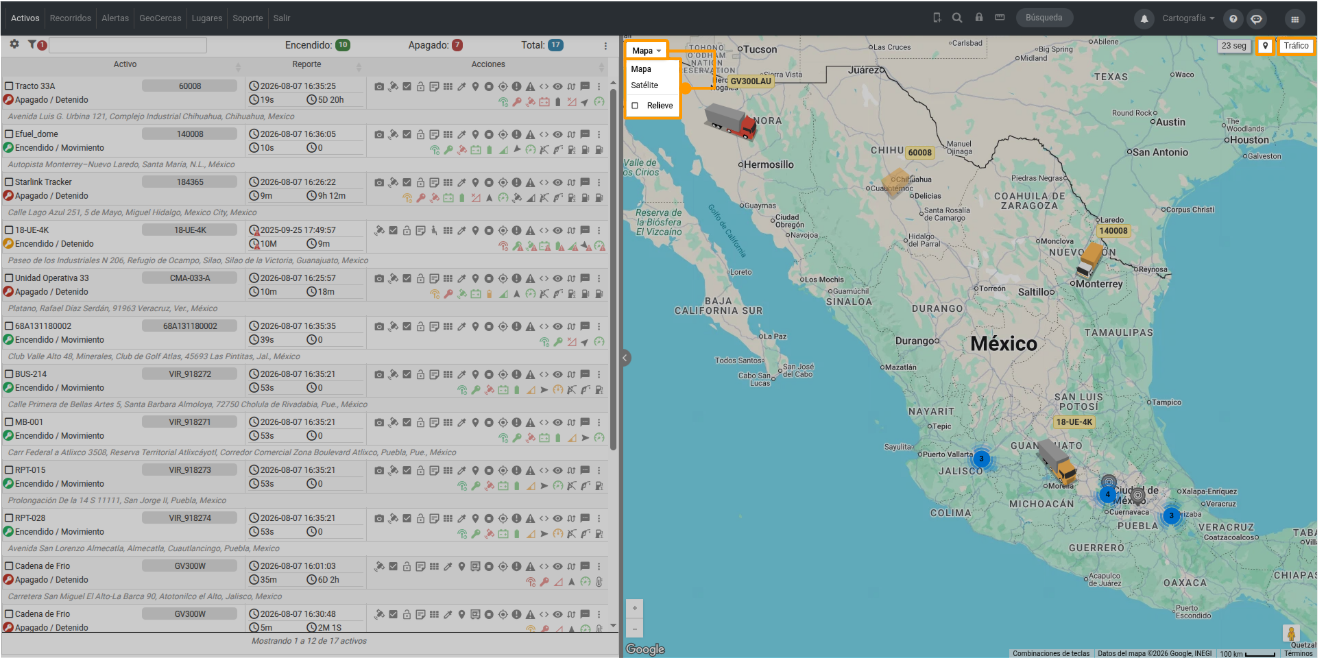Tick the Tracto 33A checkbox
This screenshot has height=658, width=1318.
[9, 86]
